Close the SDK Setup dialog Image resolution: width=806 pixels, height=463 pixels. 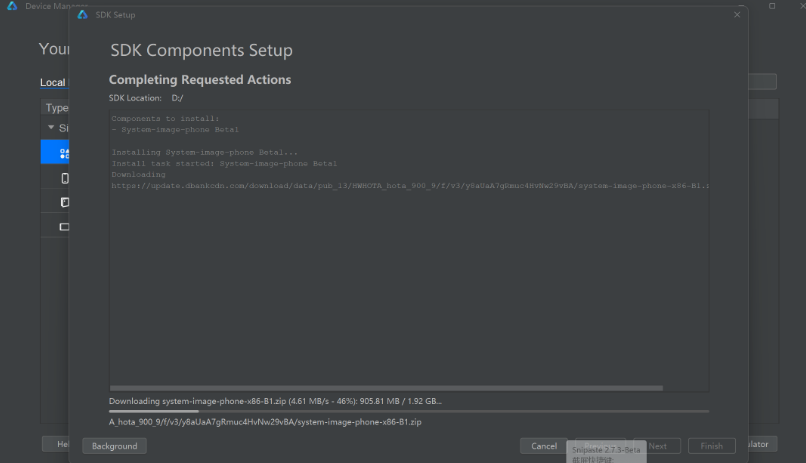coord(737,14)
